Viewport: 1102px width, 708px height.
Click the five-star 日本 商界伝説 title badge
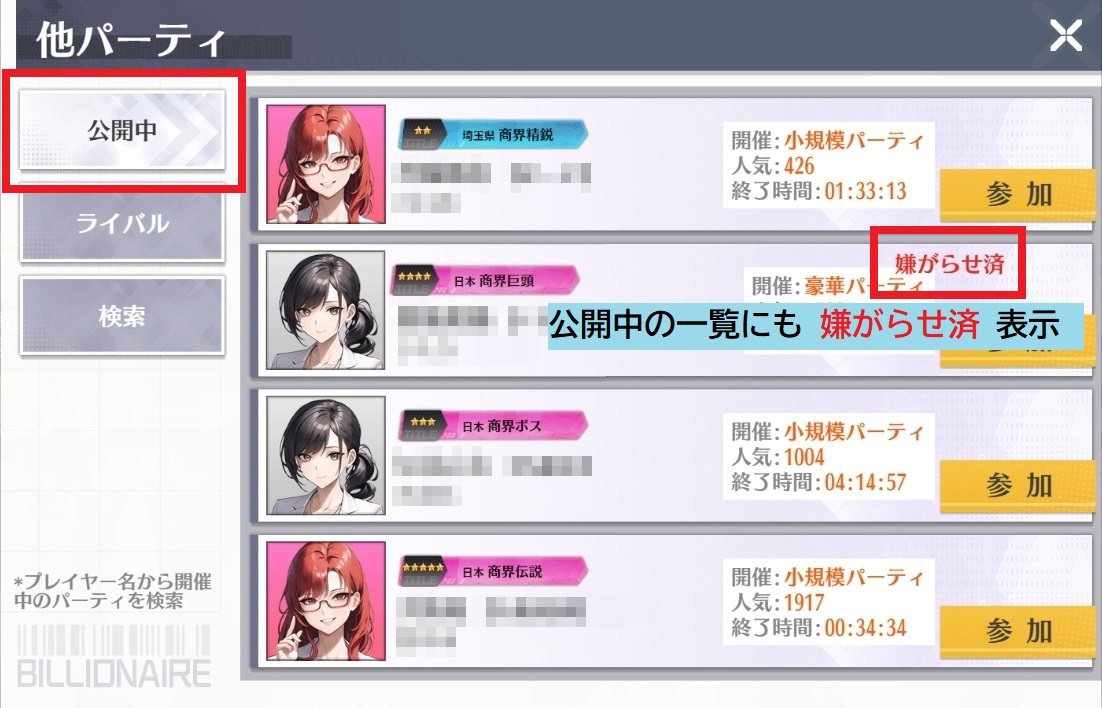tap(493, 572)
